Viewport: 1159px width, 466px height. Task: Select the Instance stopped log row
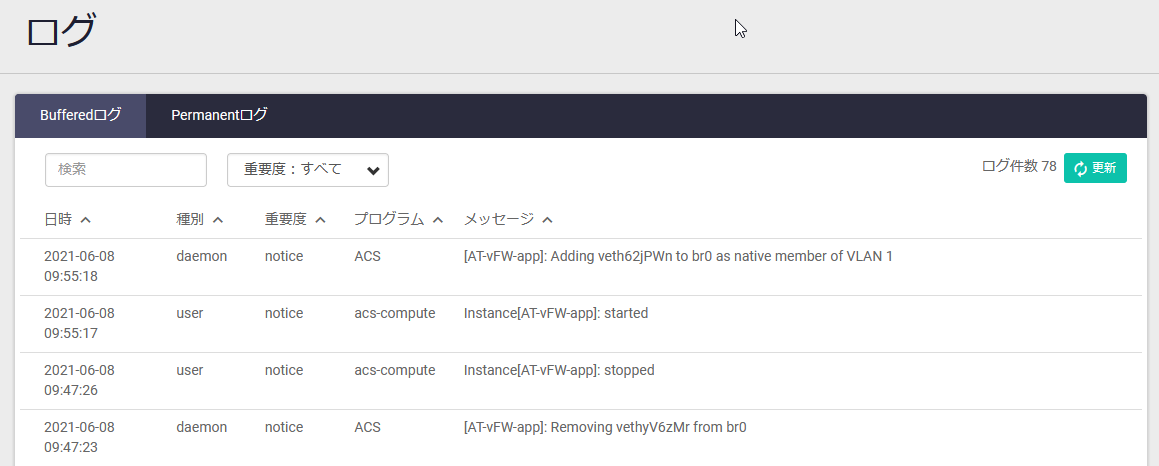point(581,380)
